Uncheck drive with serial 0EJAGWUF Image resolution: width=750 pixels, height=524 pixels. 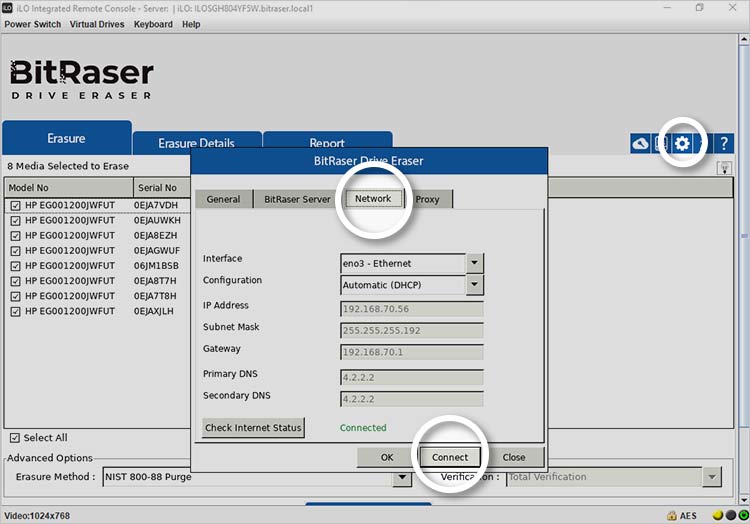pyautogui.click(x=15, y=251)
